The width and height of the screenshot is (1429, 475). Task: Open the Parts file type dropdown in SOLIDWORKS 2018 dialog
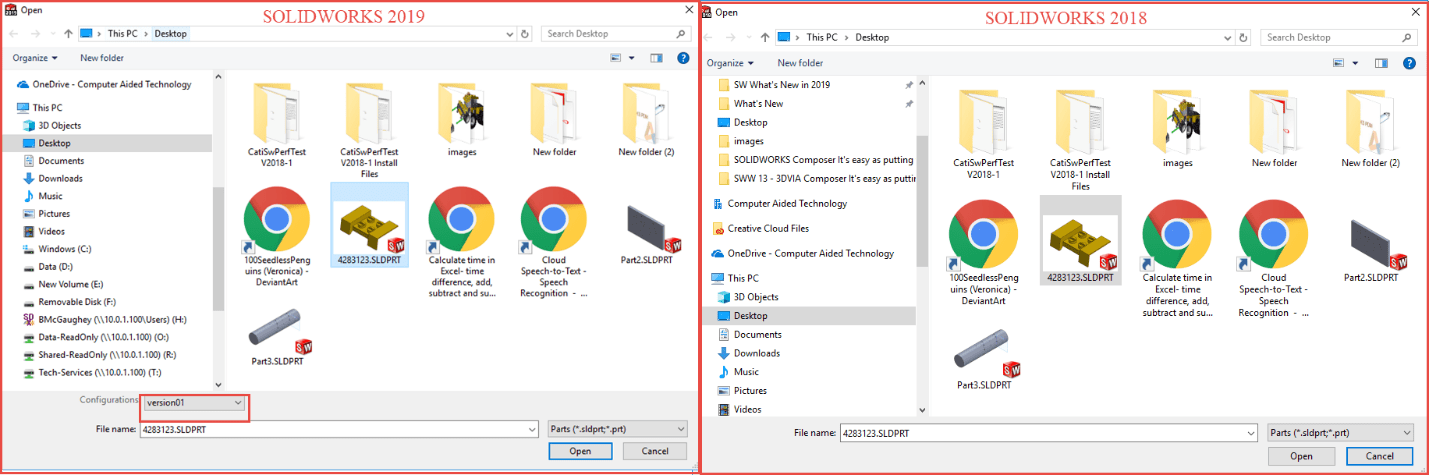[x=1339, y=433]
